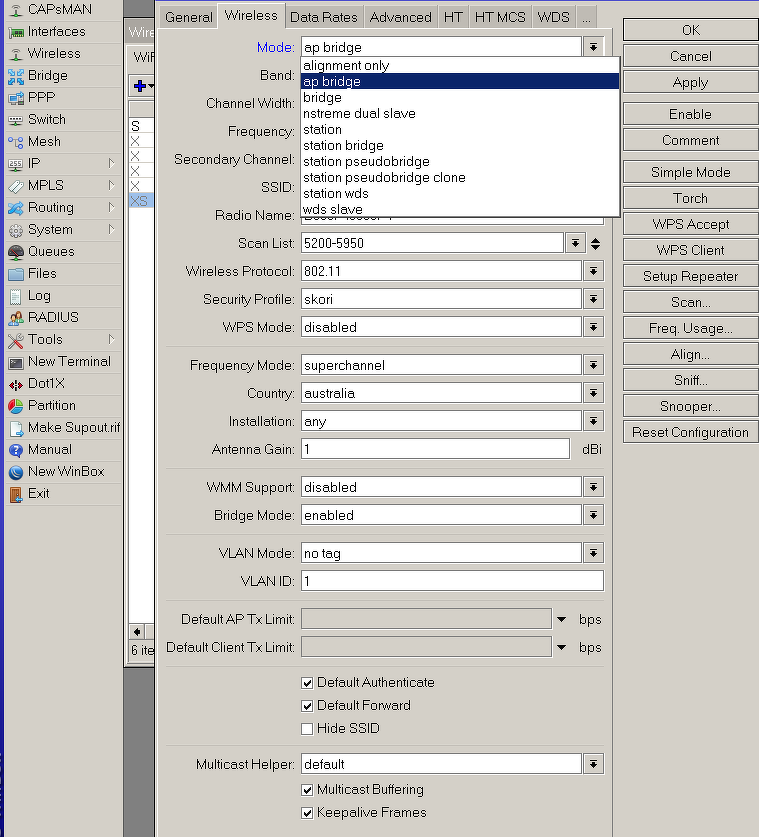Click the Make Supout.rif icon
759x837 pixels.
[16, 428]
